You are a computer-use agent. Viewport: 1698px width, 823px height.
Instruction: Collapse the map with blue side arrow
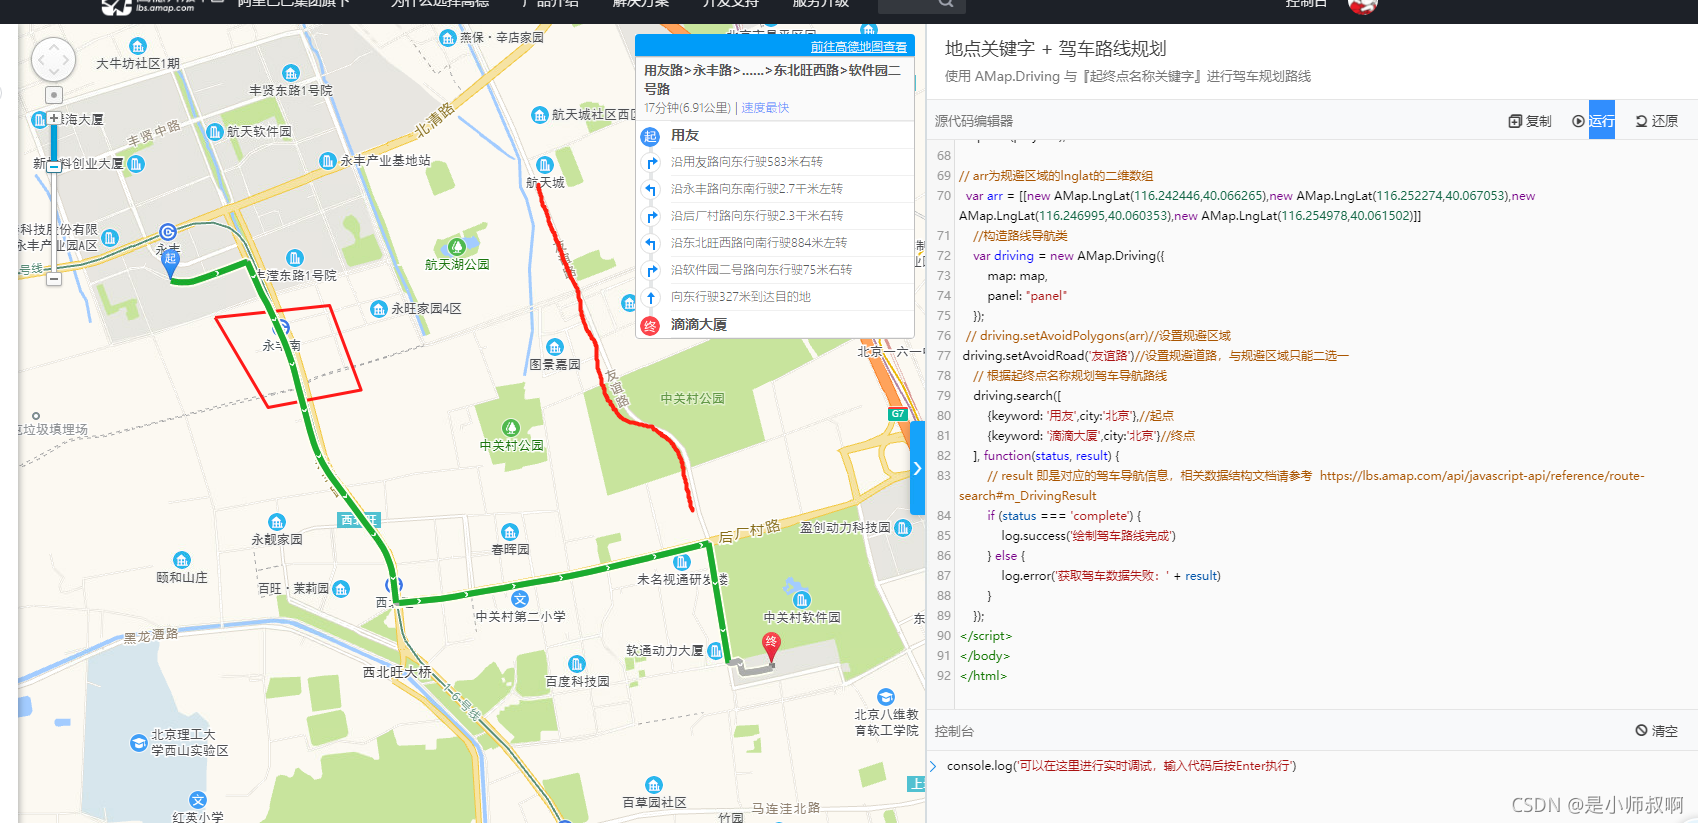pos(917,468)
